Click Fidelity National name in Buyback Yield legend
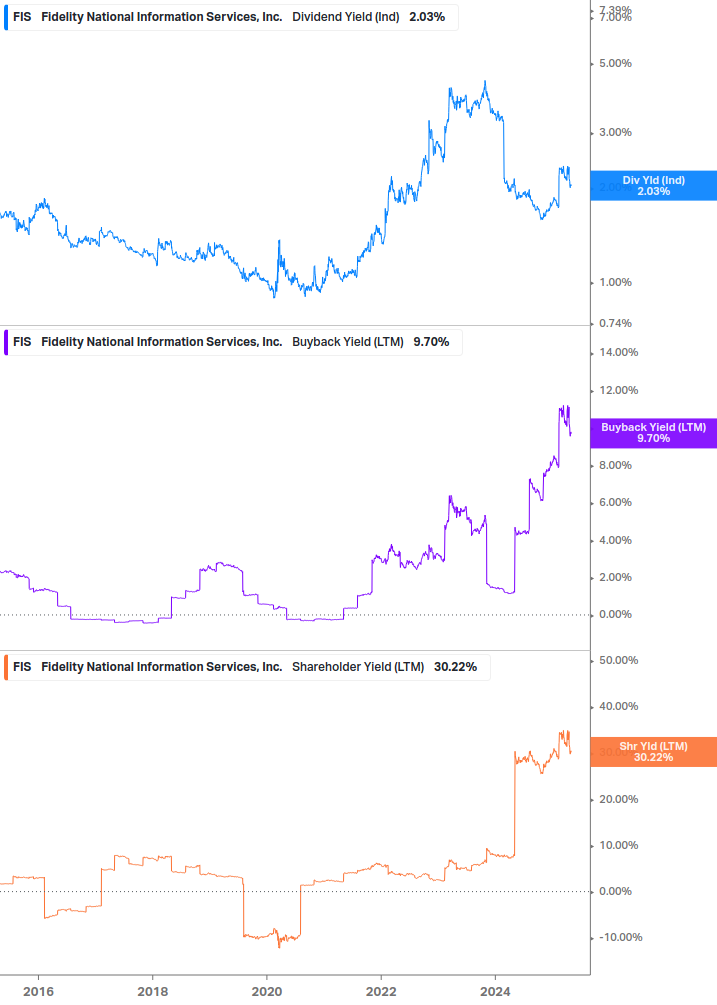 [161, 342]
